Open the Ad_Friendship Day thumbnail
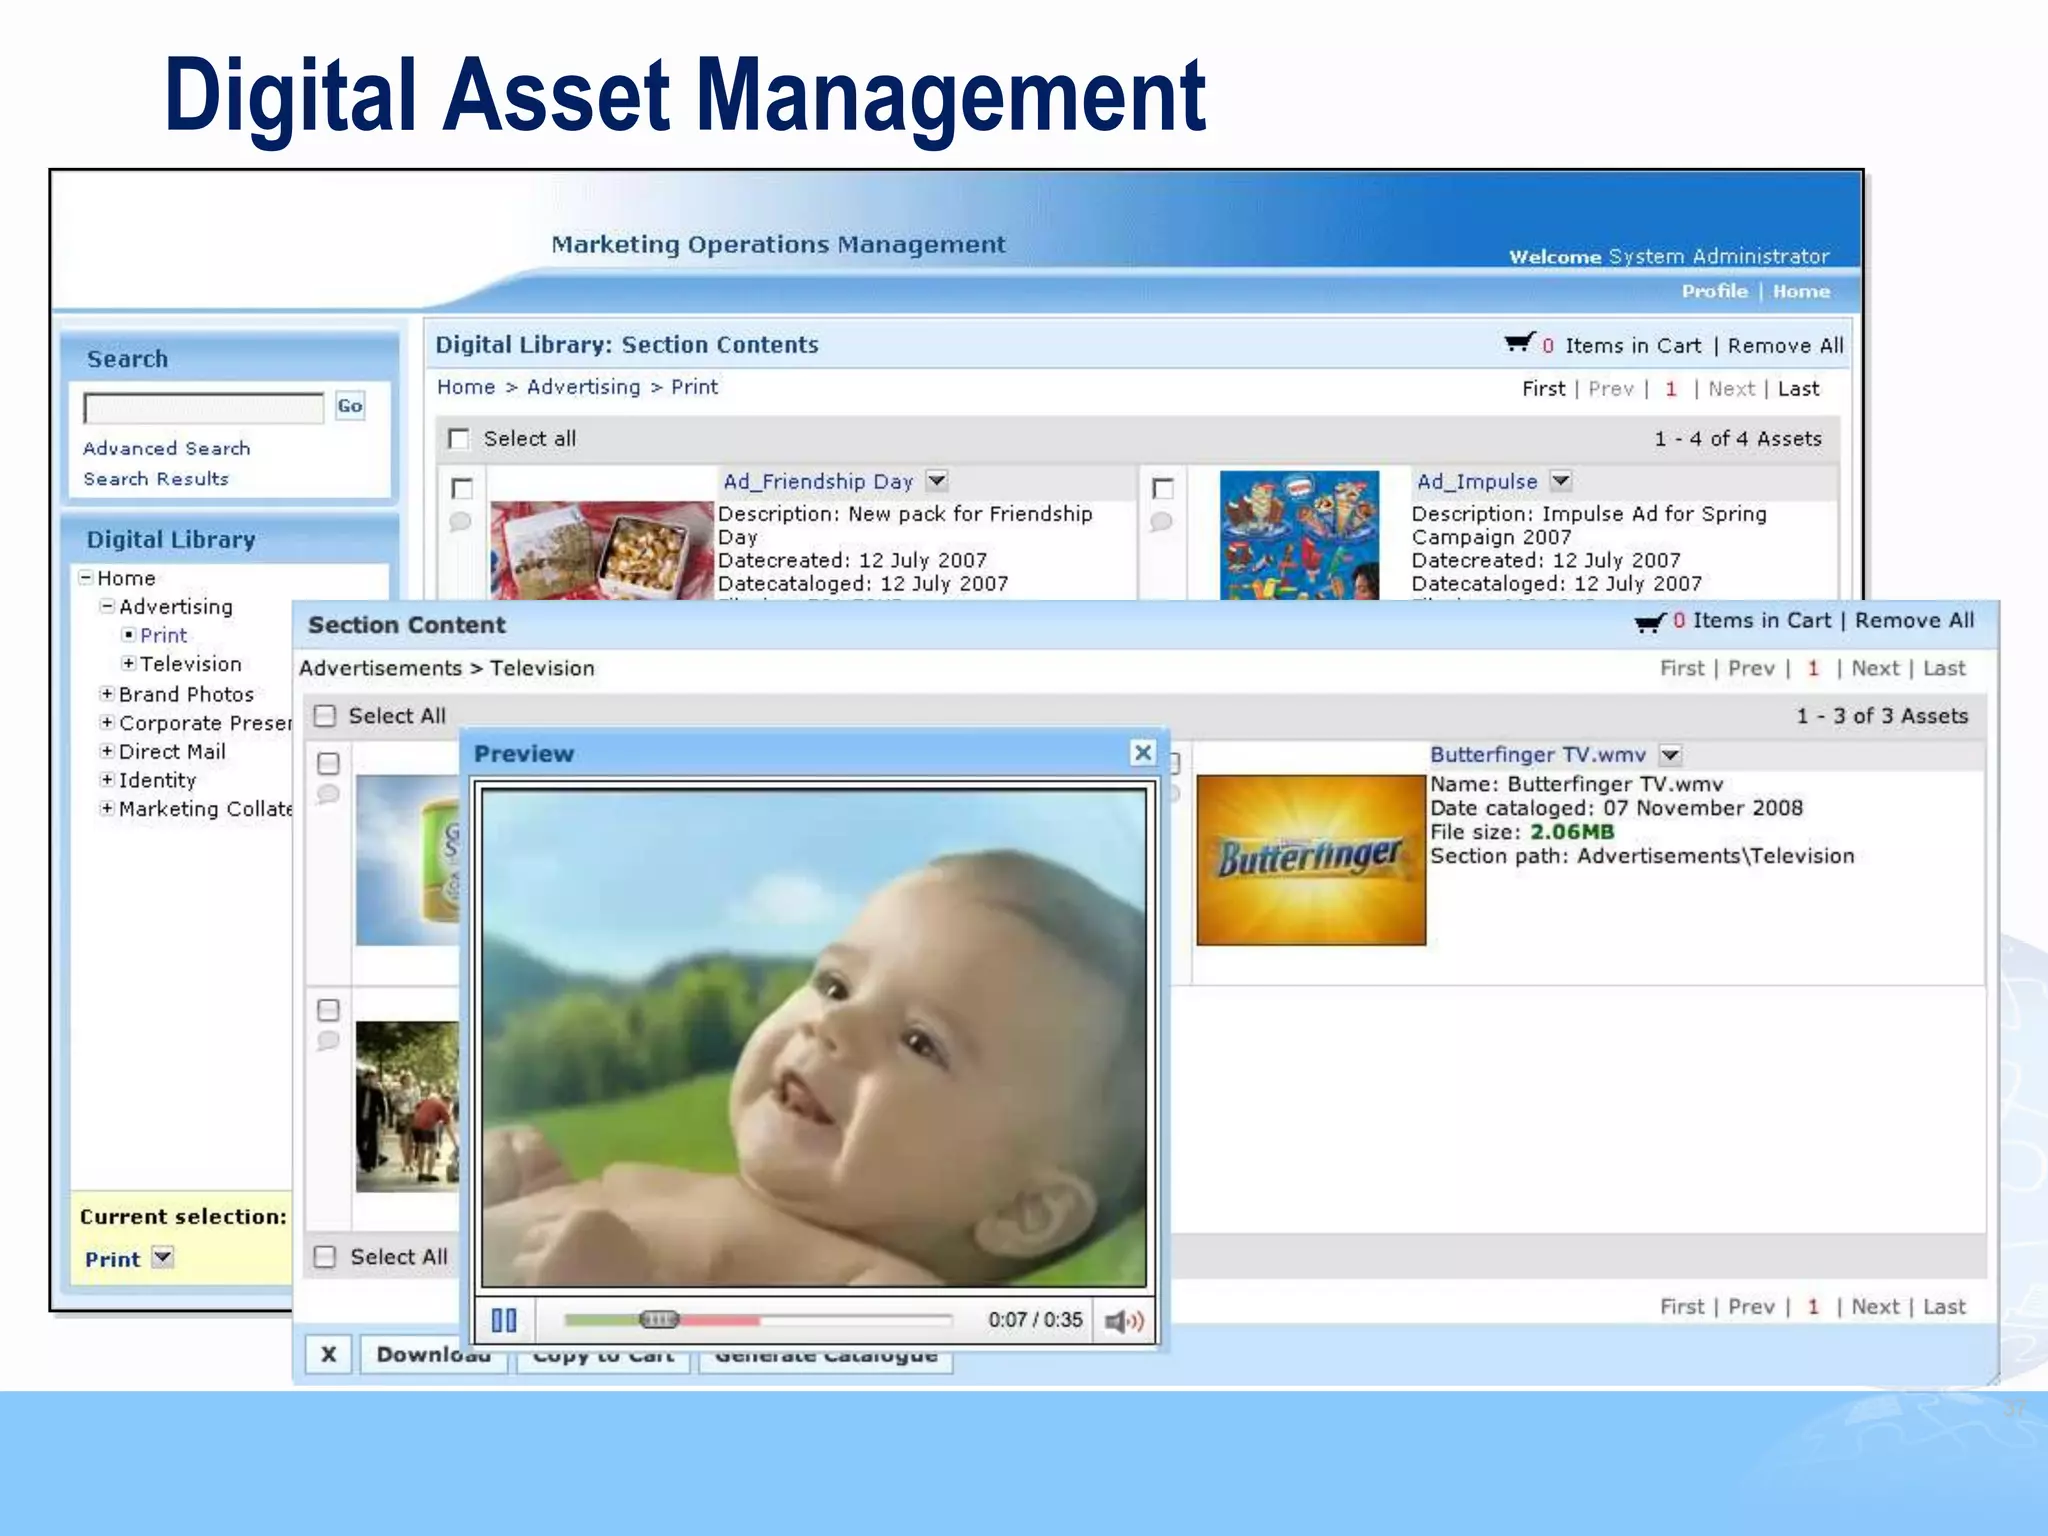Screen dimensions: 2048x1536 [x=602, y=551]
